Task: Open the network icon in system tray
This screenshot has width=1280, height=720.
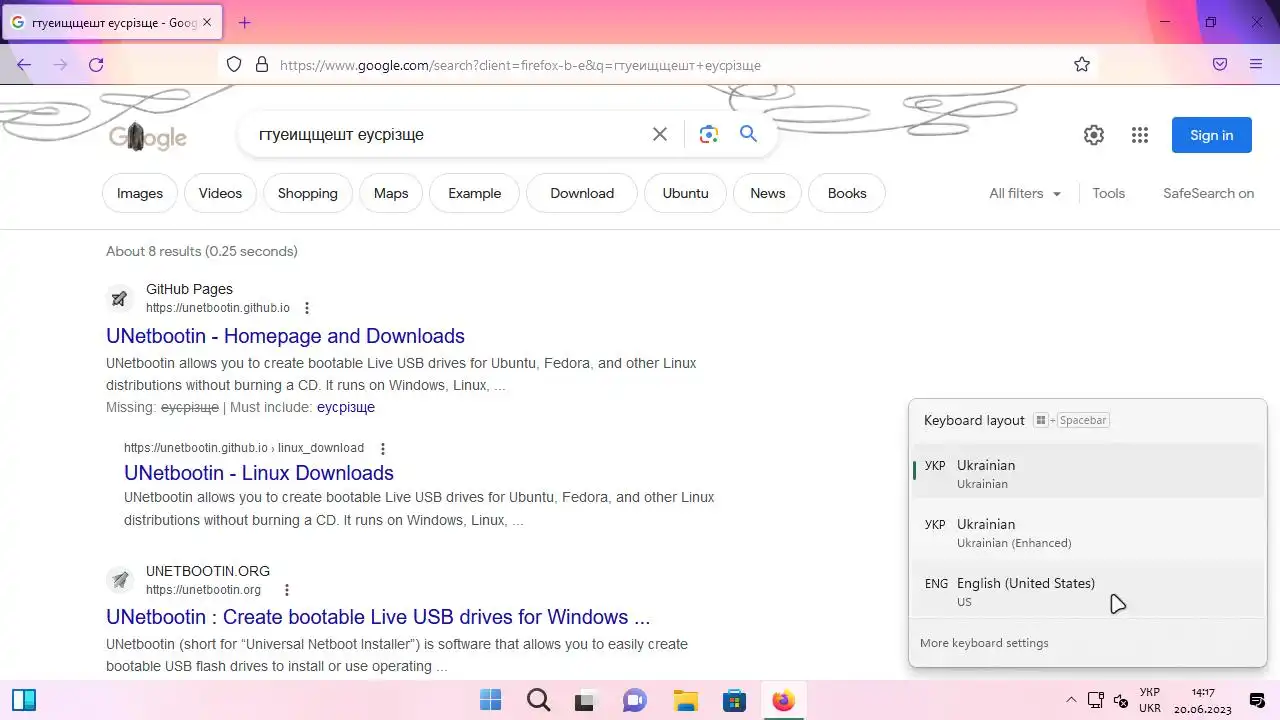Action: point(1096,700)
